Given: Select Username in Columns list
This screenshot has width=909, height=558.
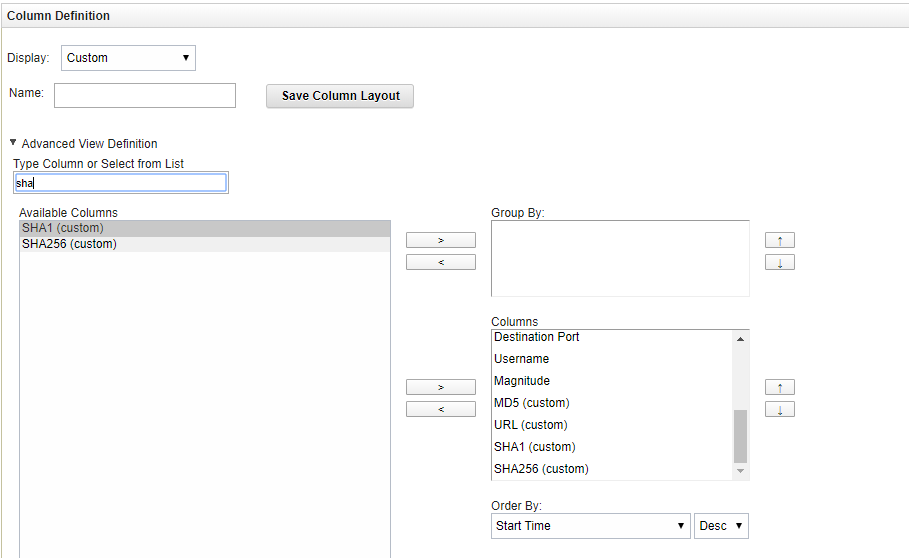Looking at the screenshot, I should pyautogui.click(x=521, y=359).
